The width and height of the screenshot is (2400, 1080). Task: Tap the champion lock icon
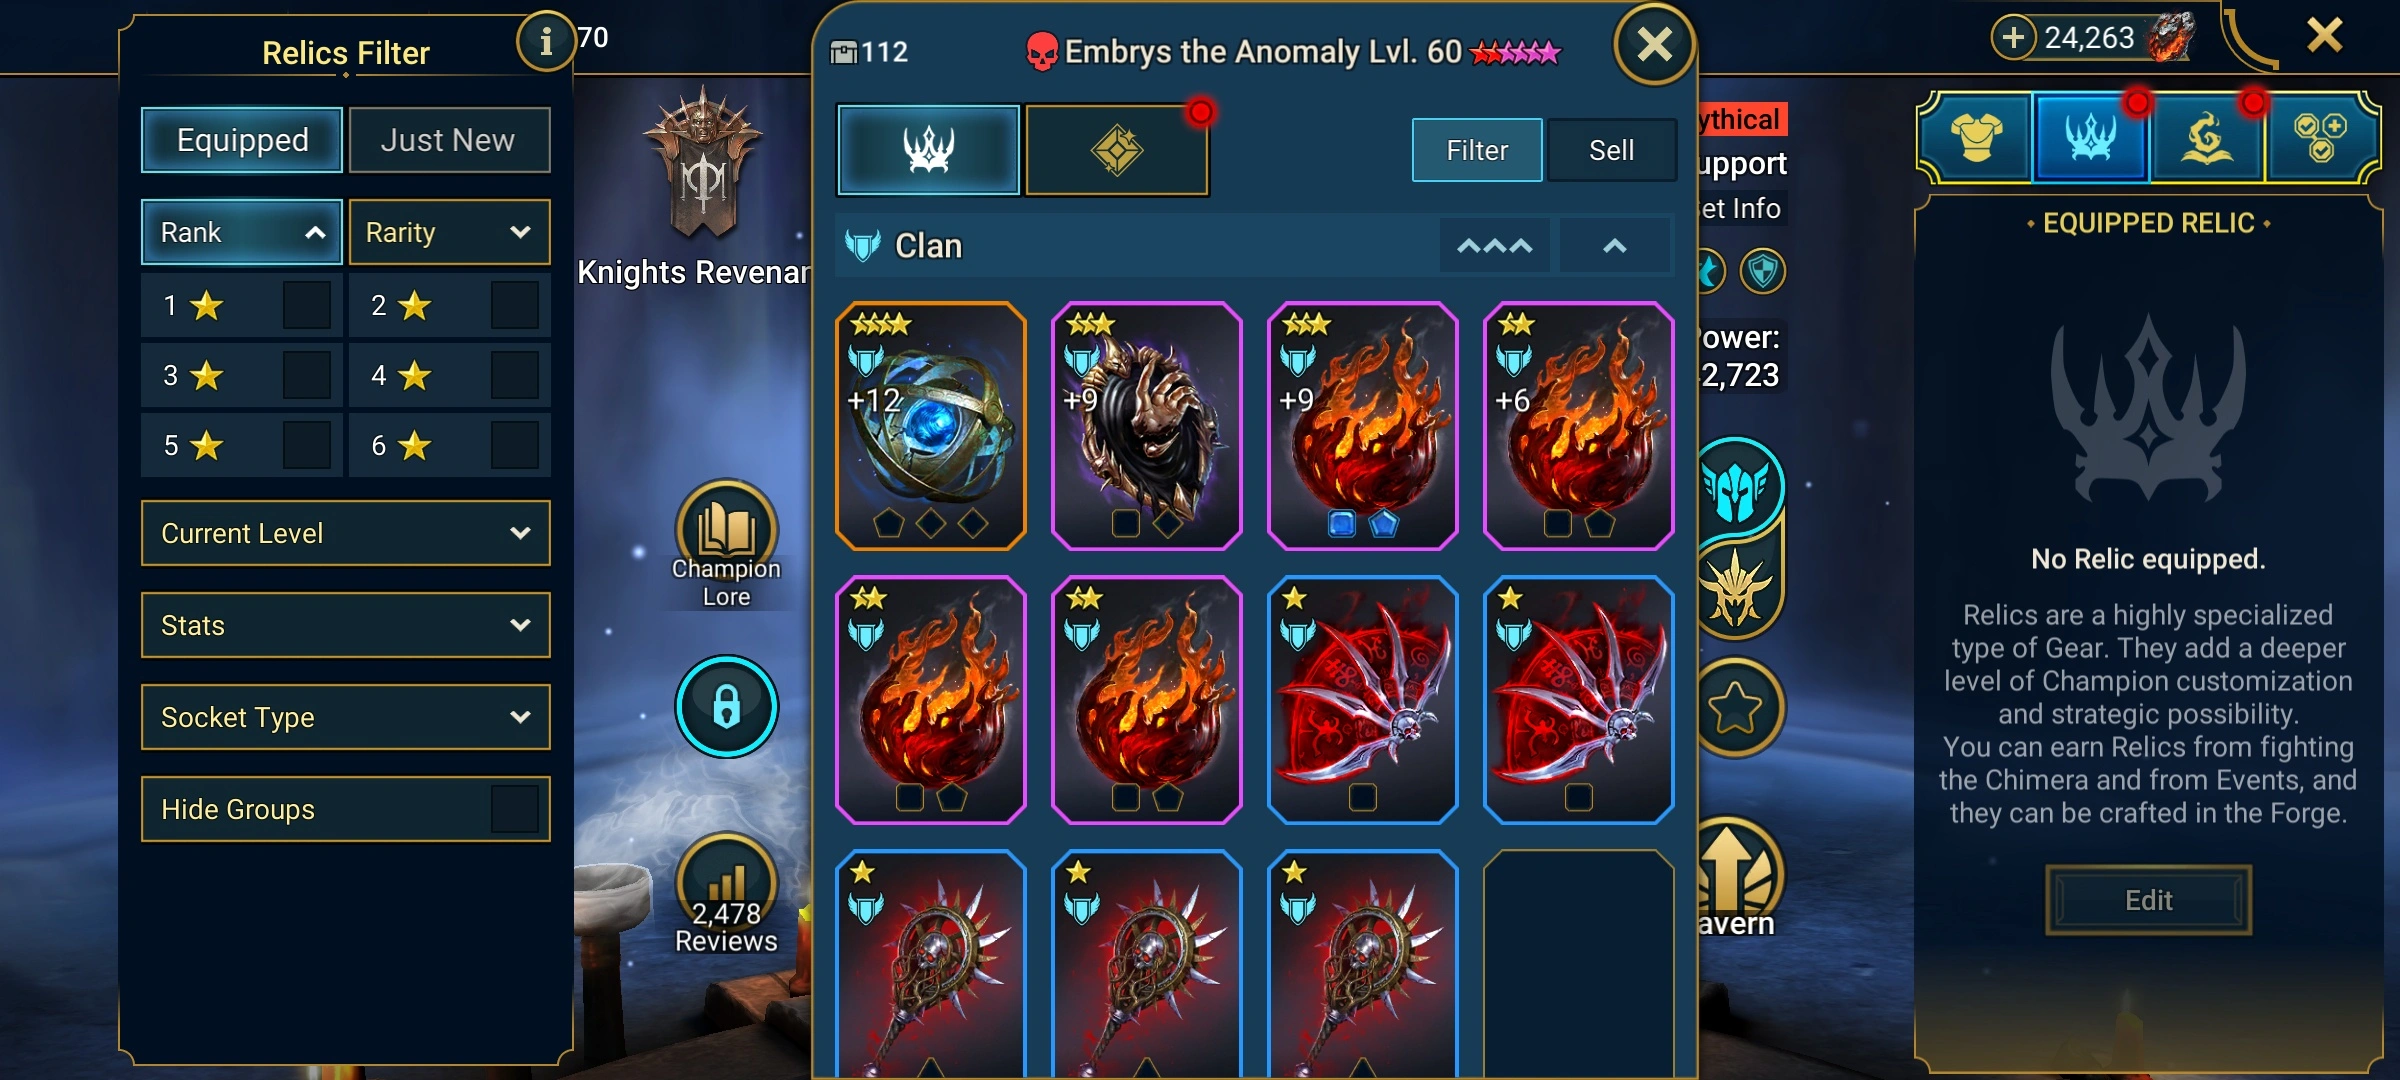coord(726,706)
